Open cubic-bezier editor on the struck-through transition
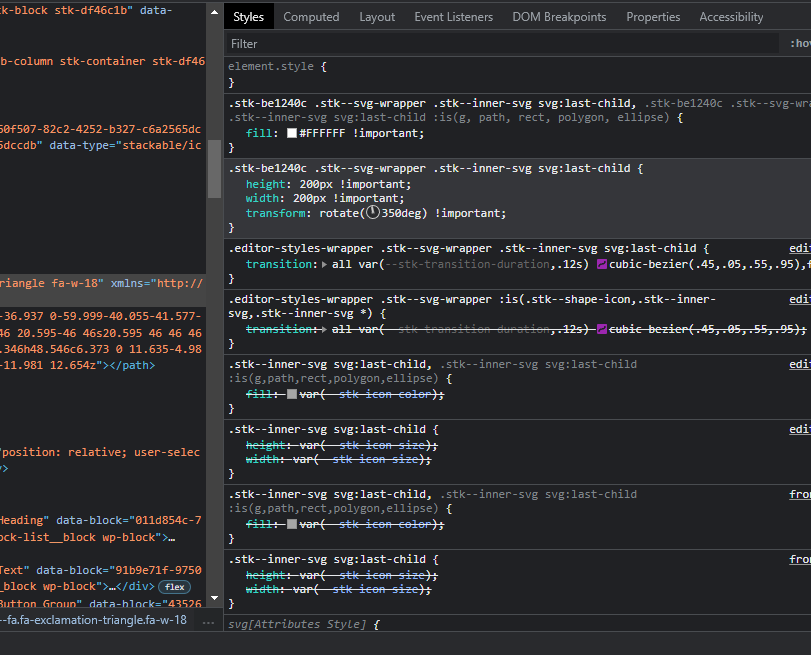This screenshot has height=655, width=811. tap(602, 329)
